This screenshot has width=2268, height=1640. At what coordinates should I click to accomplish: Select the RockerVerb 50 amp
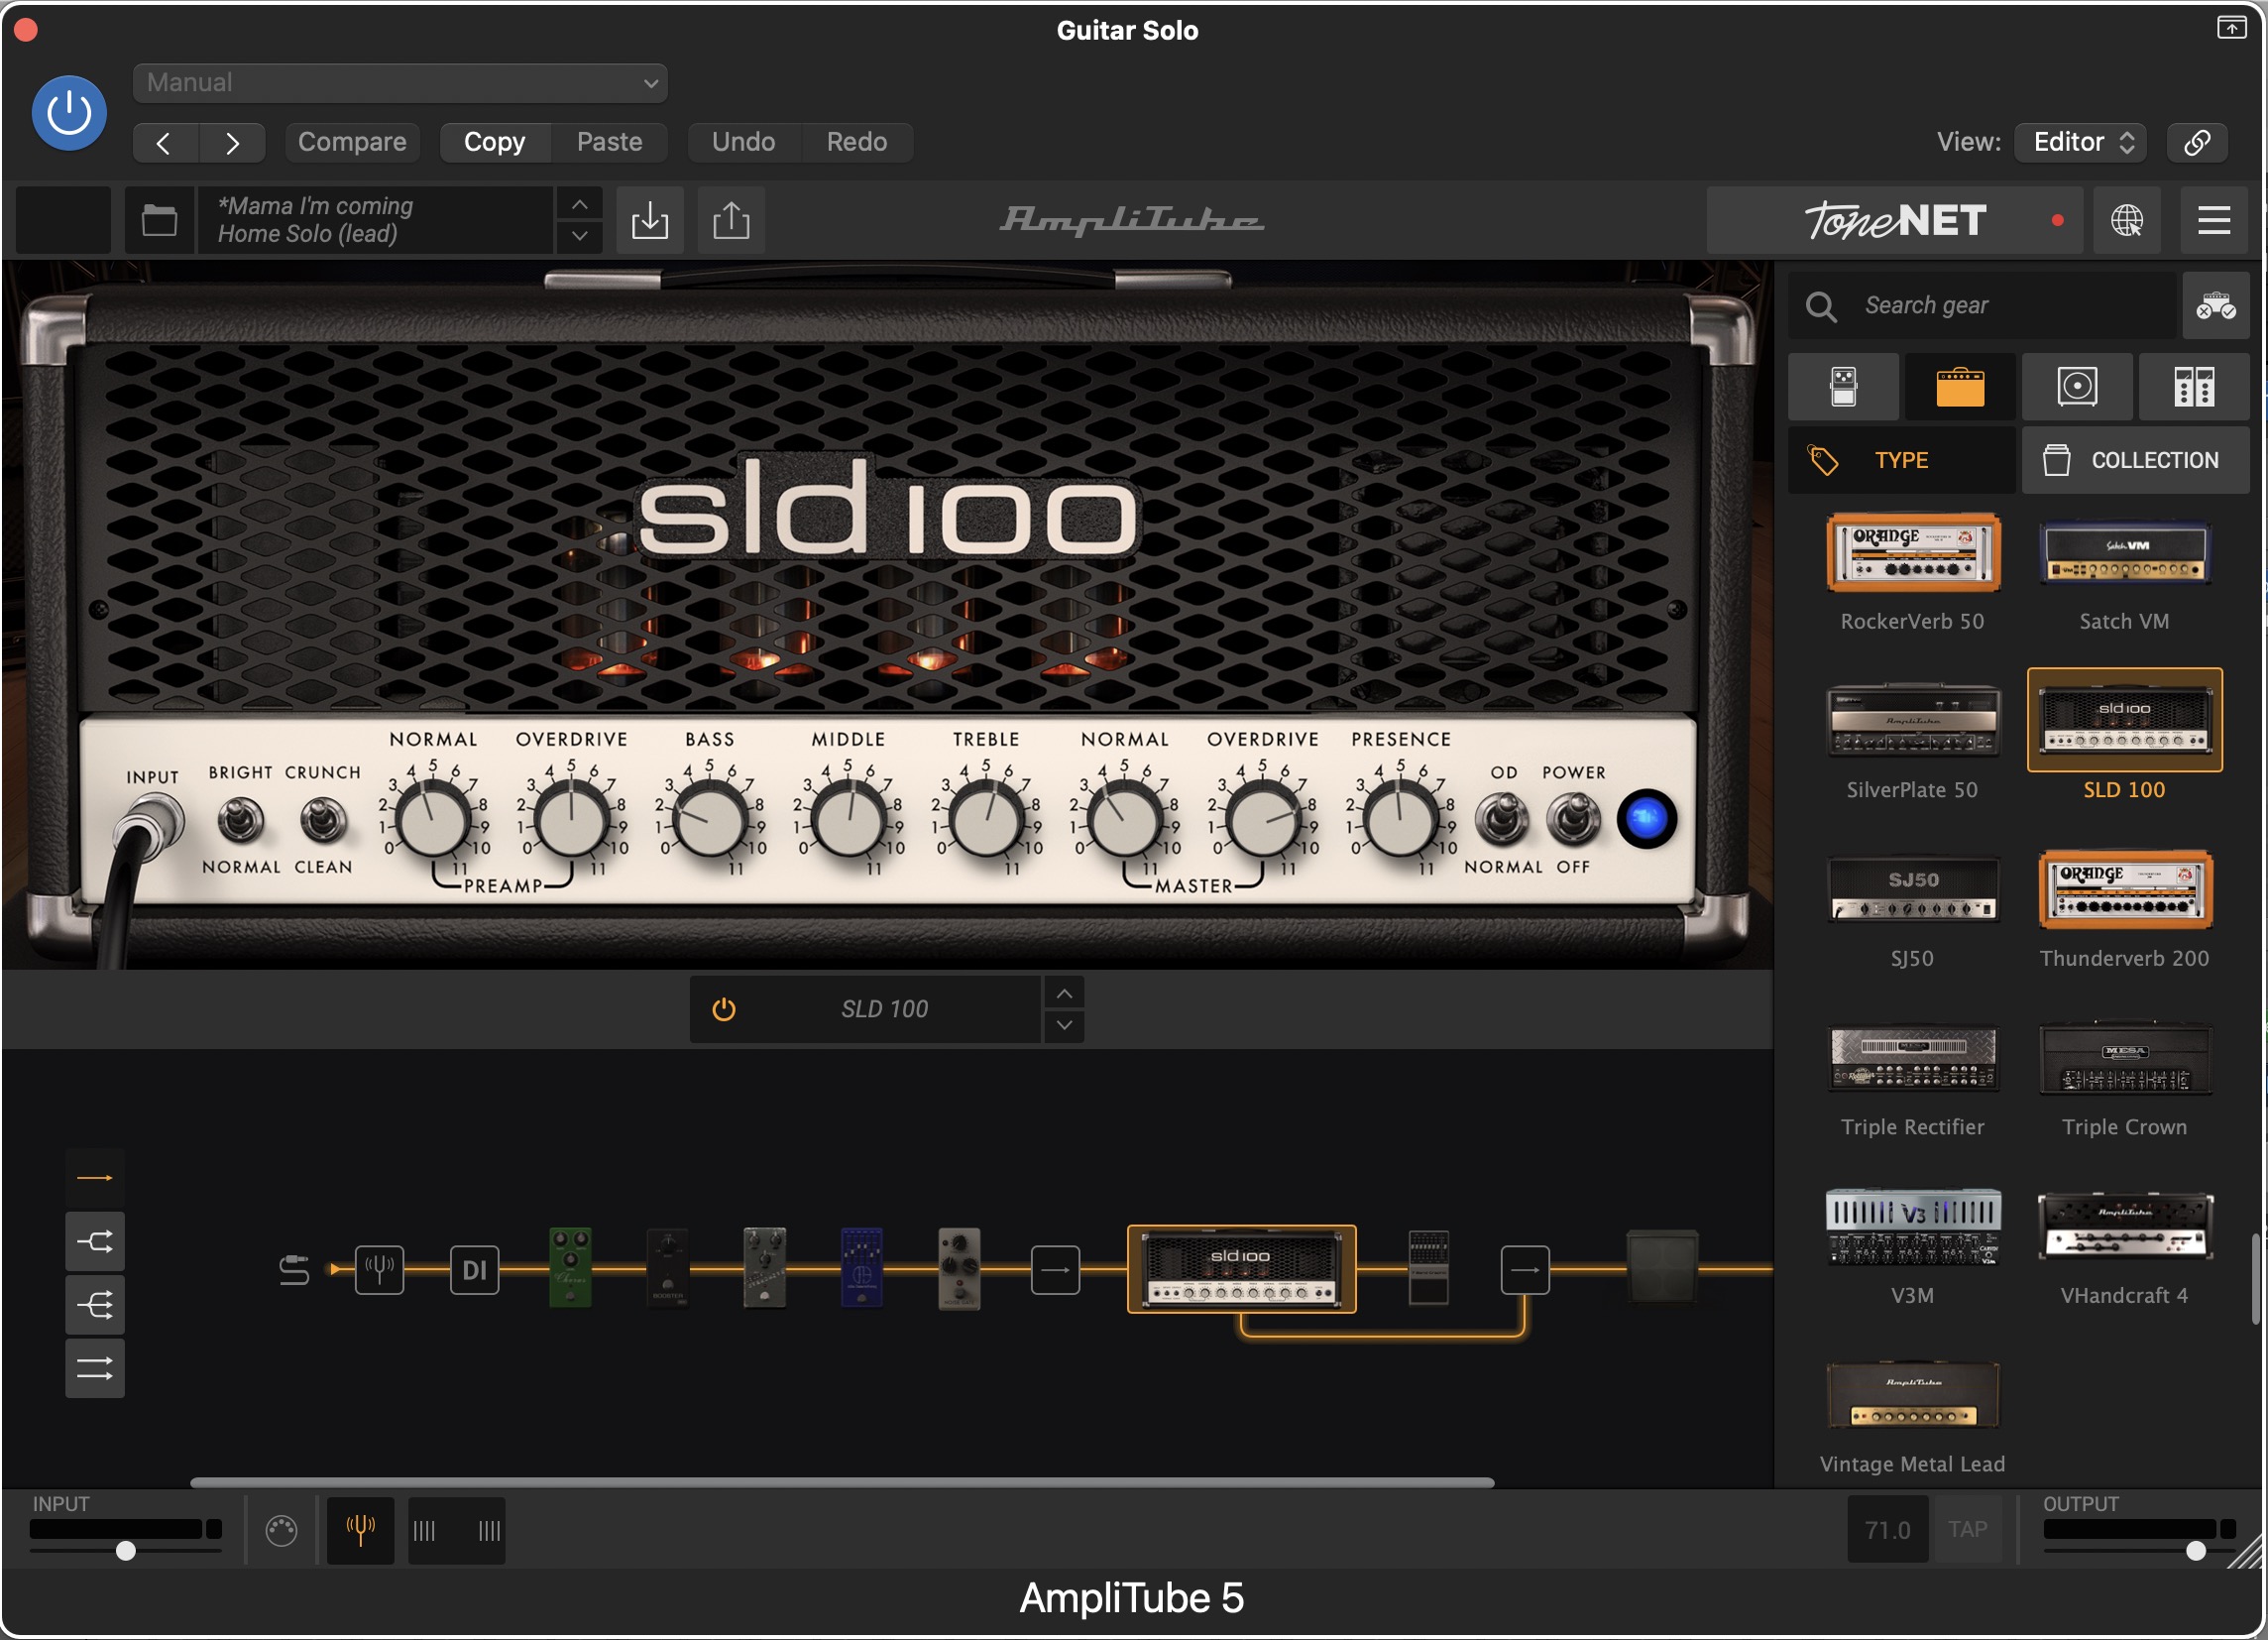(1913, 573)
